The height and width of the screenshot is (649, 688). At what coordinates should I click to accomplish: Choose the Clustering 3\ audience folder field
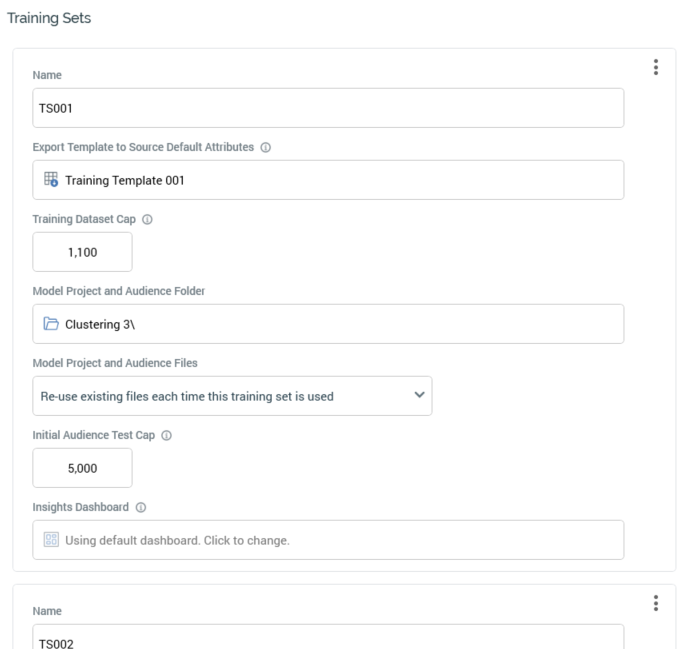328,324
